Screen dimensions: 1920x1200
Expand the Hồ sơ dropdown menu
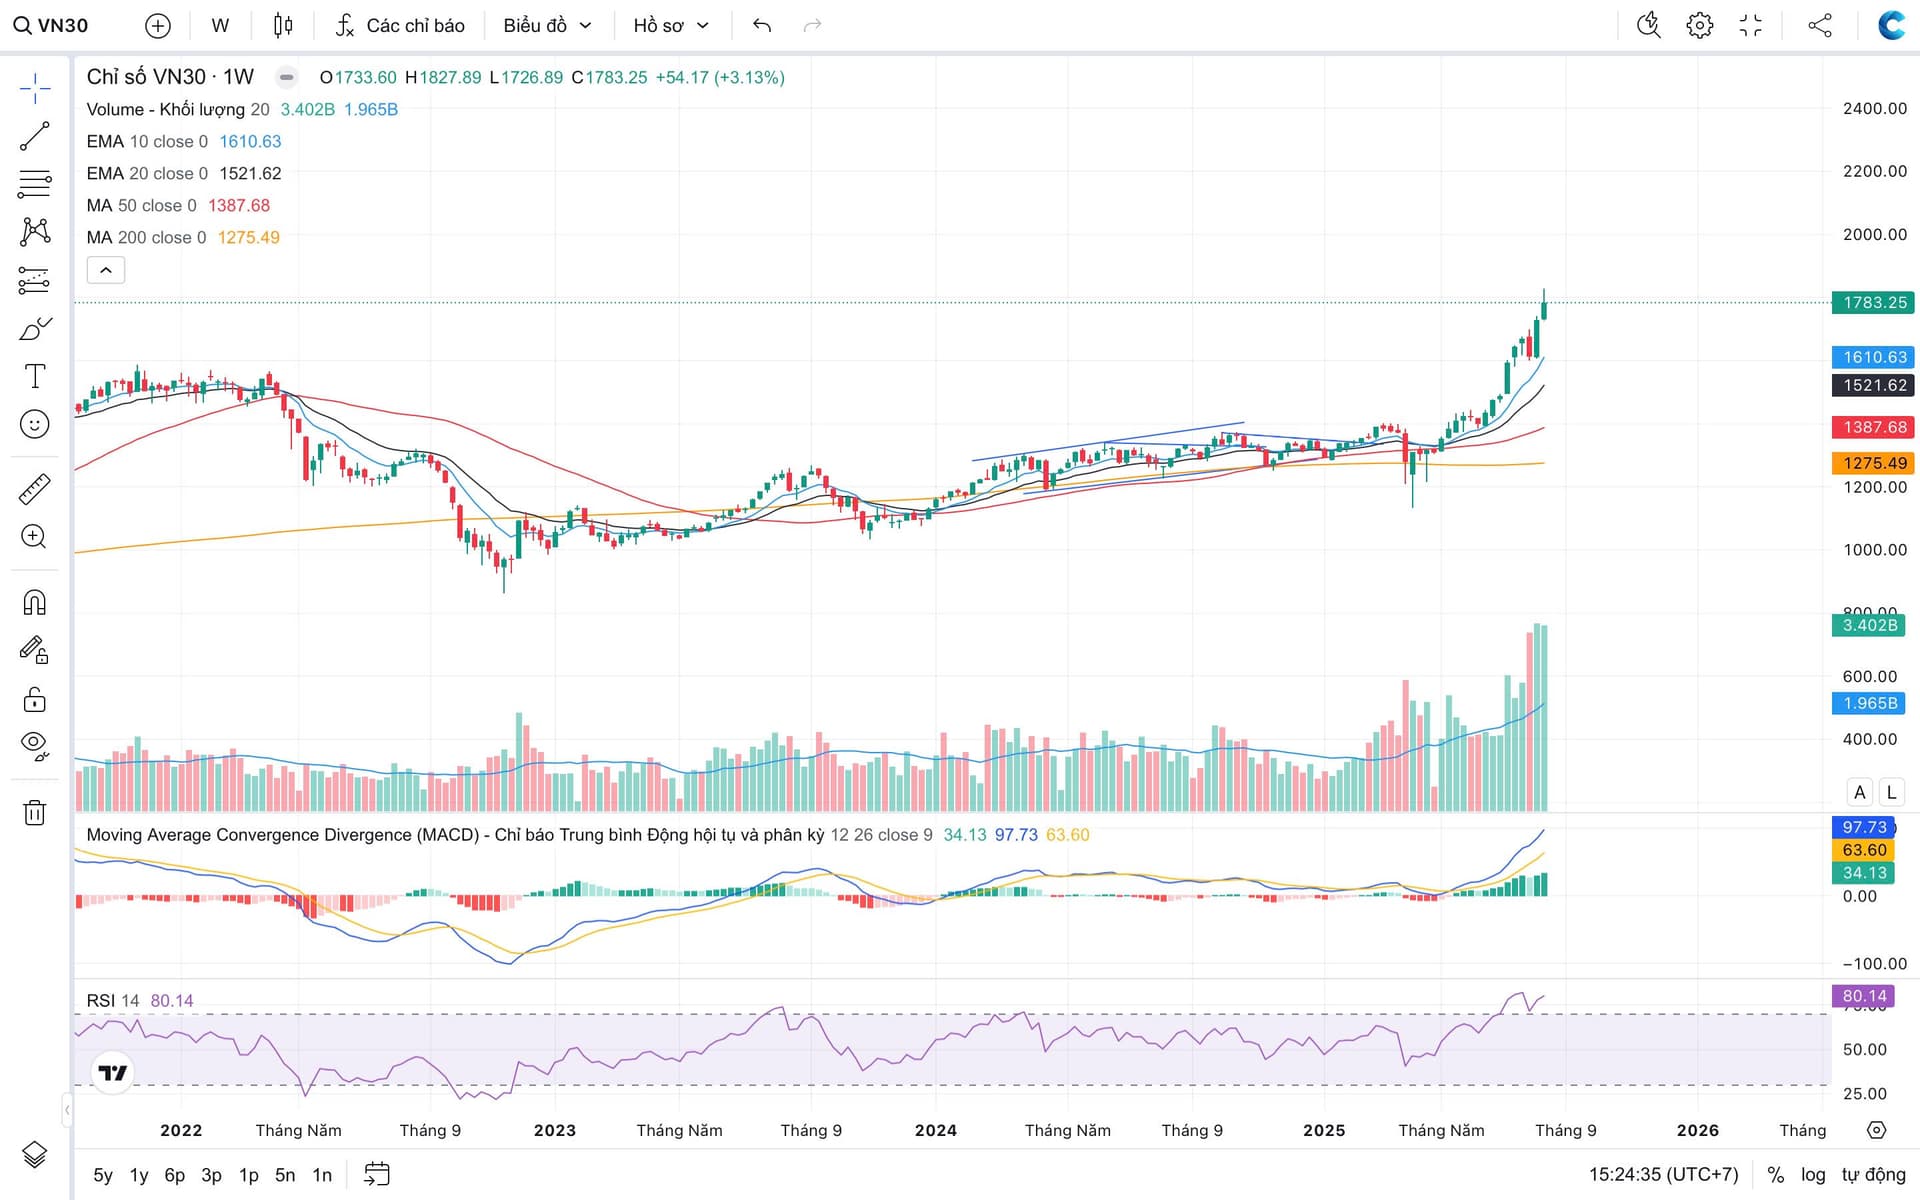[670, 26]
